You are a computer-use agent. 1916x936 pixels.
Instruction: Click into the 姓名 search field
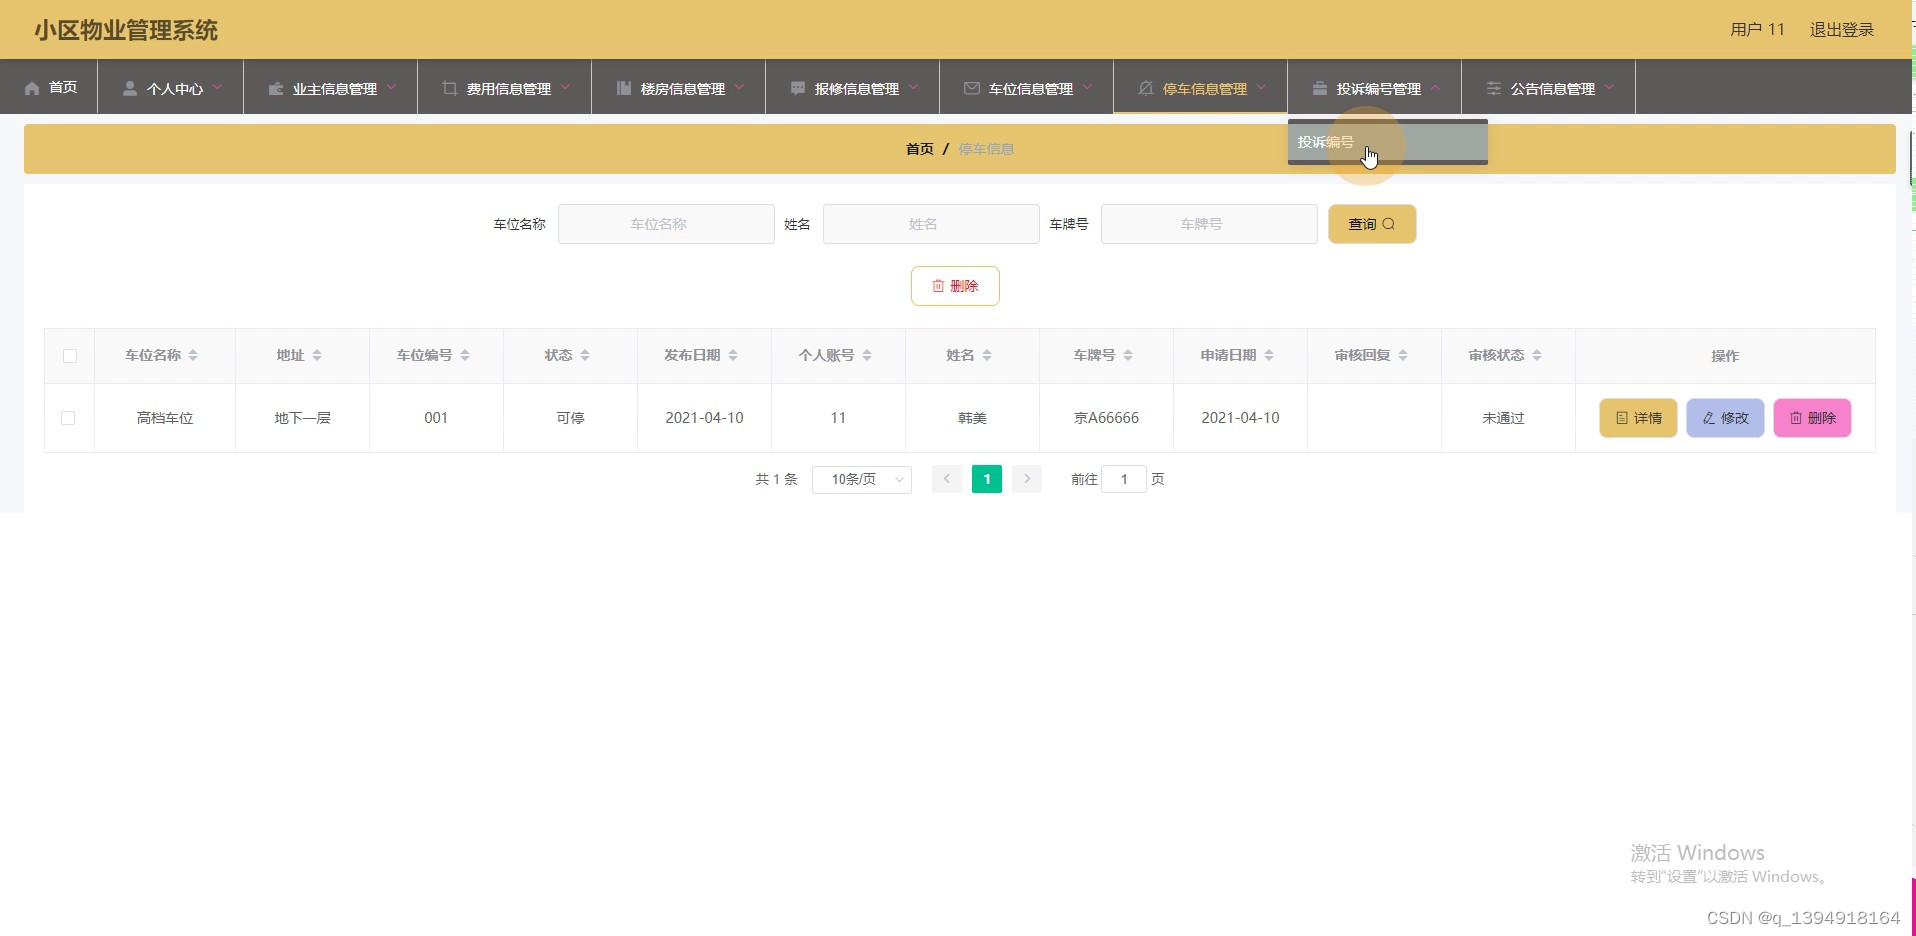coord(931,224)
